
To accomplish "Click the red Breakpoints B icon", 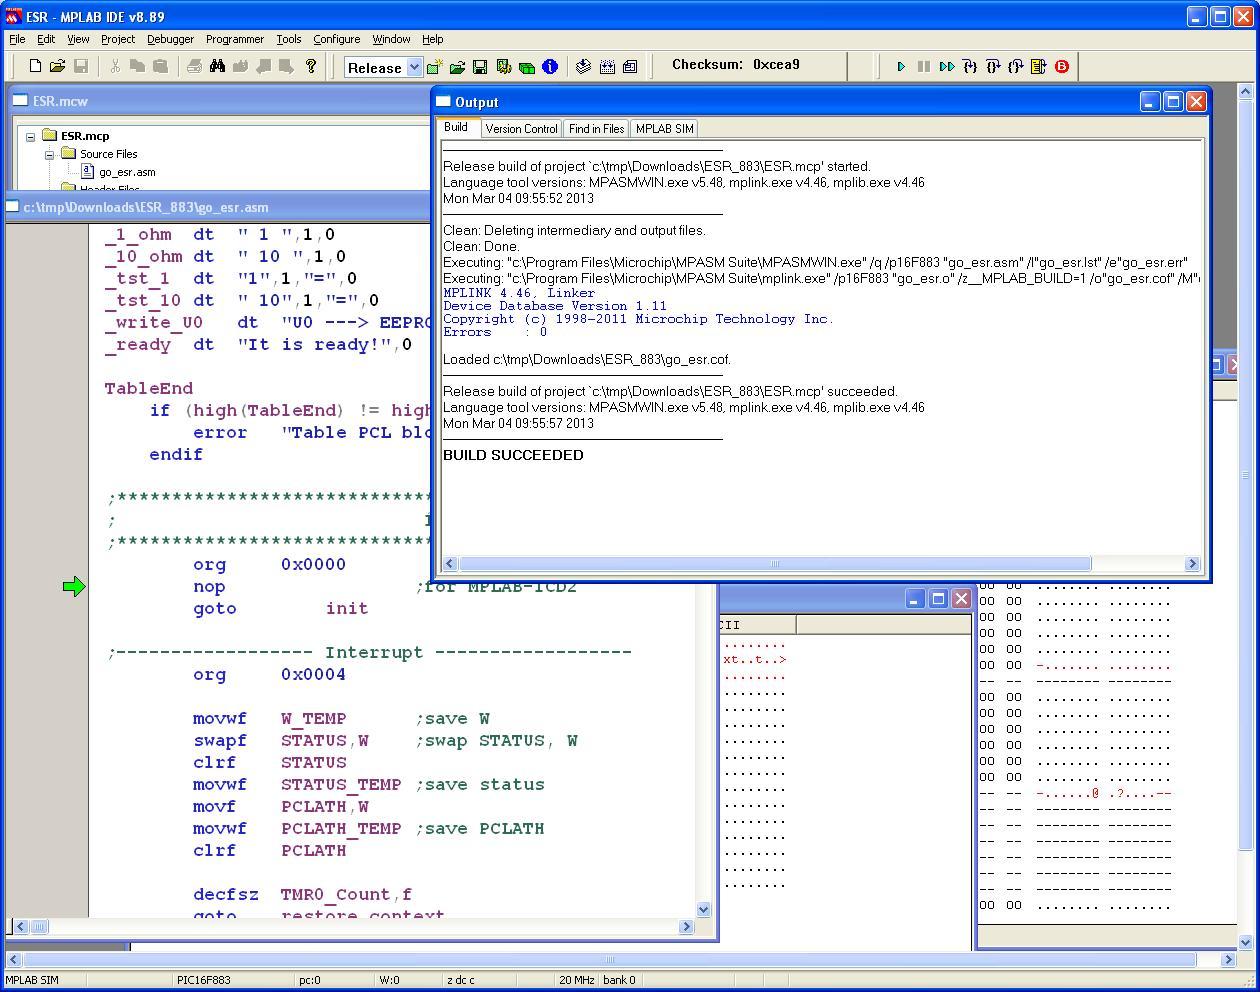I will [1062, 67].
